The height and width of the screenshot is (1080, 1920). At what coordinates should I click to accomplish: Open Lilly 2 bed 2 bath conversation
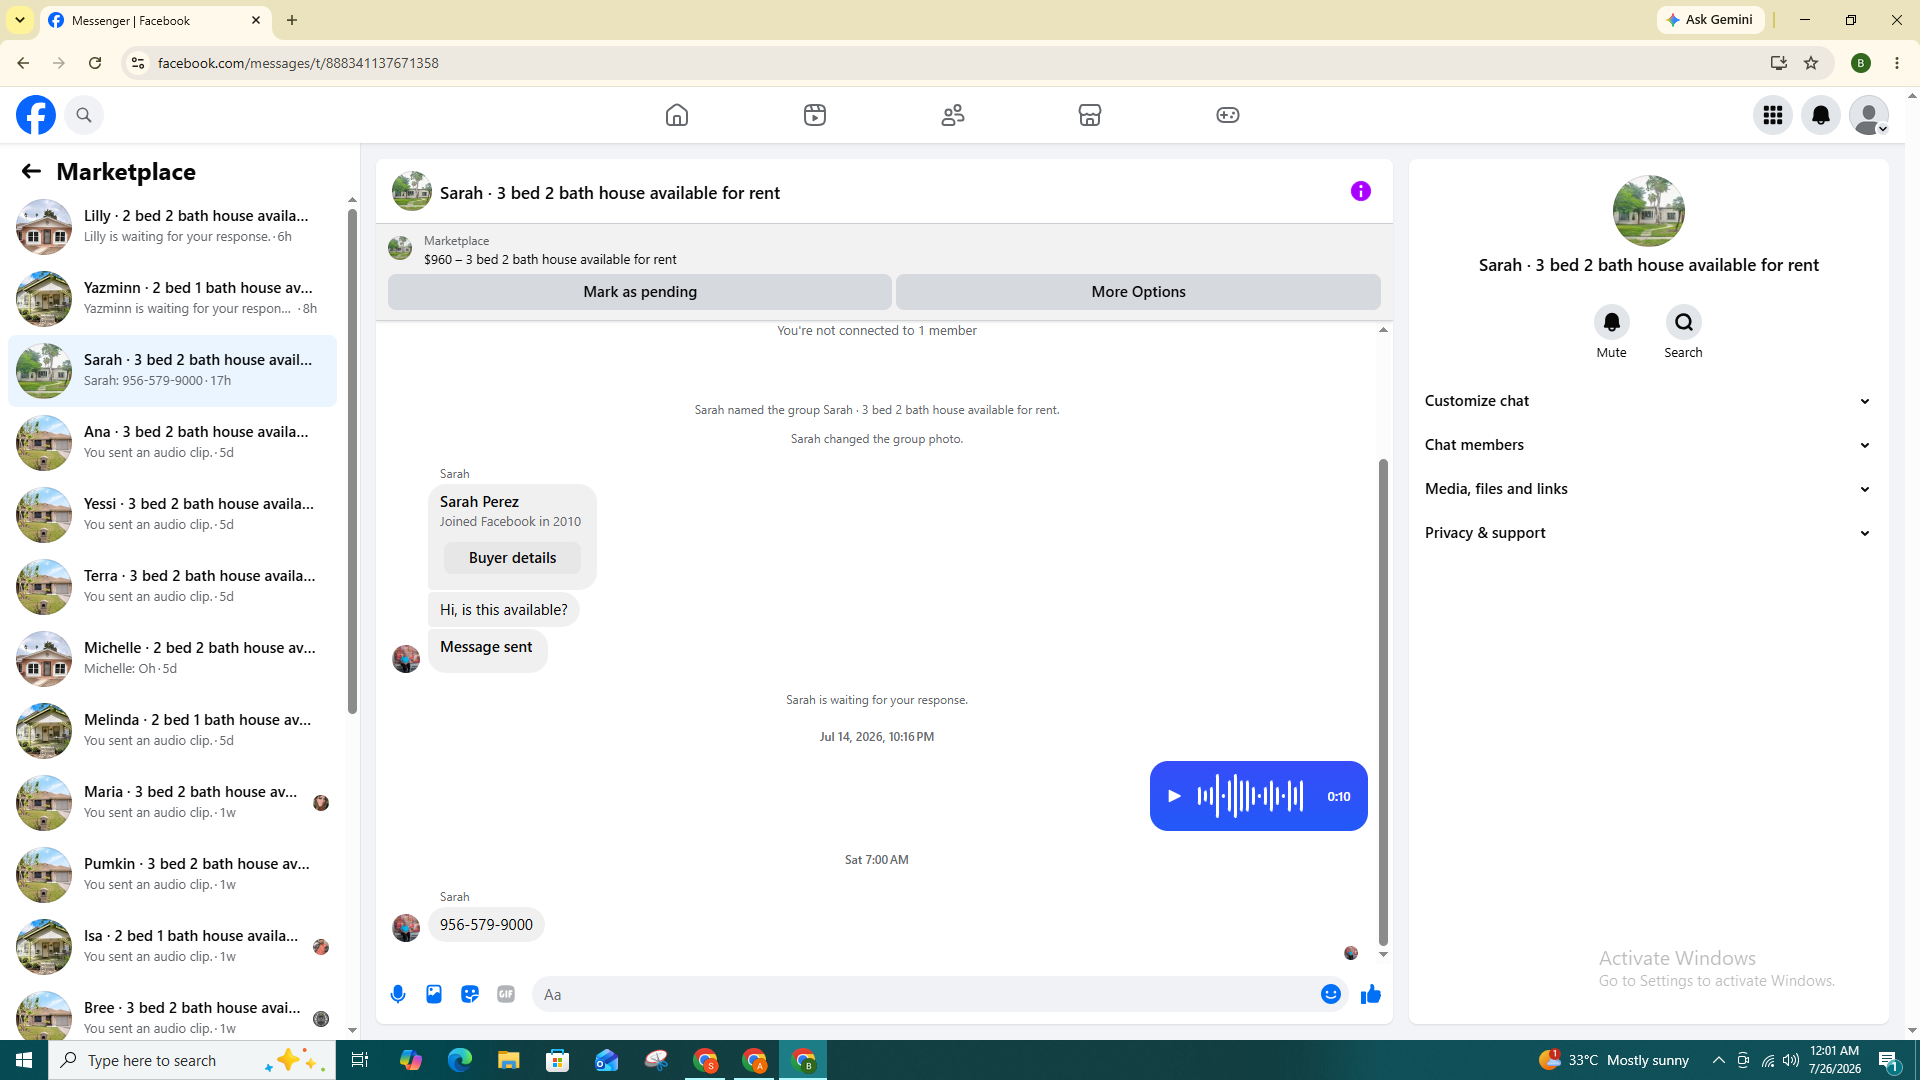tap(172, 227)
